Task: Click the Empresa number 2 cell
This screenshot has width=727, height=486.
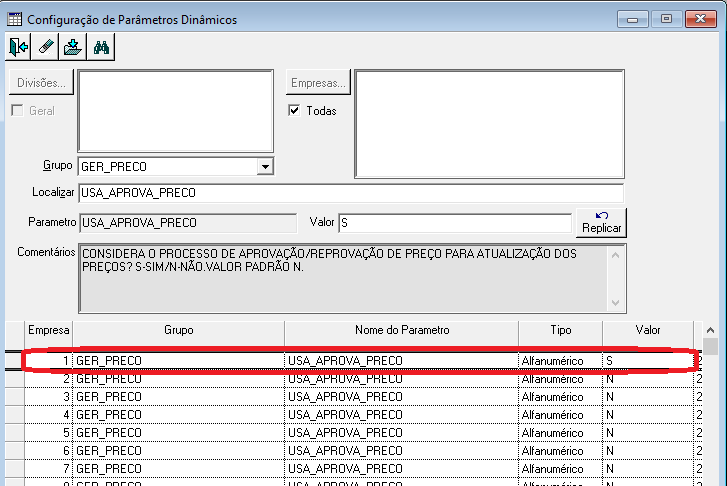Action: [x=48, y=379]
